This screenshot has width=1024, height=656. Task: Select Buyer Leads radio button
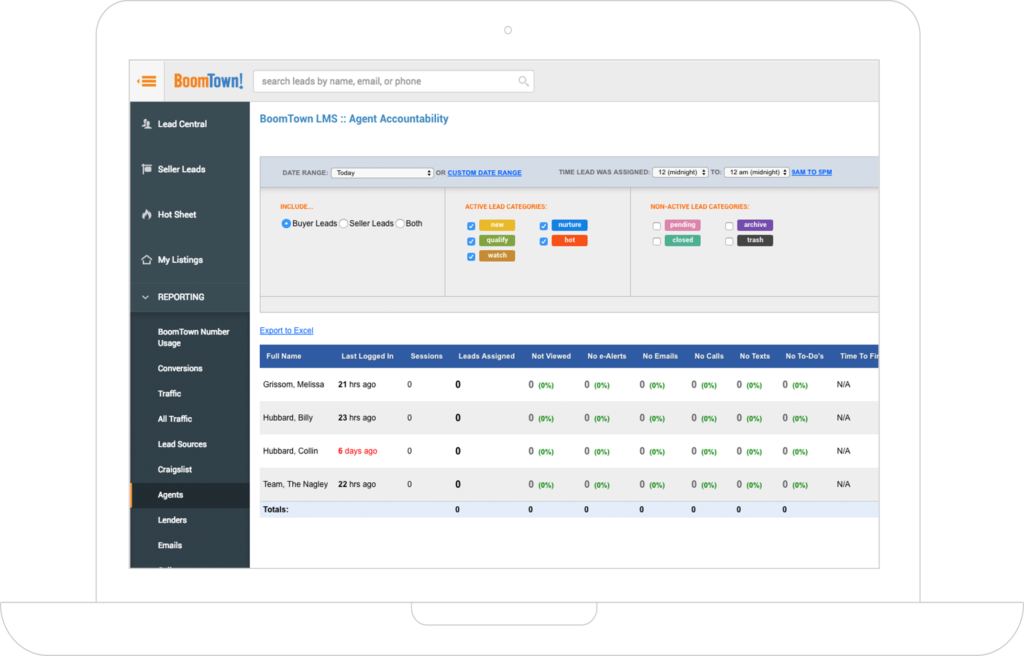click(286, 223)
